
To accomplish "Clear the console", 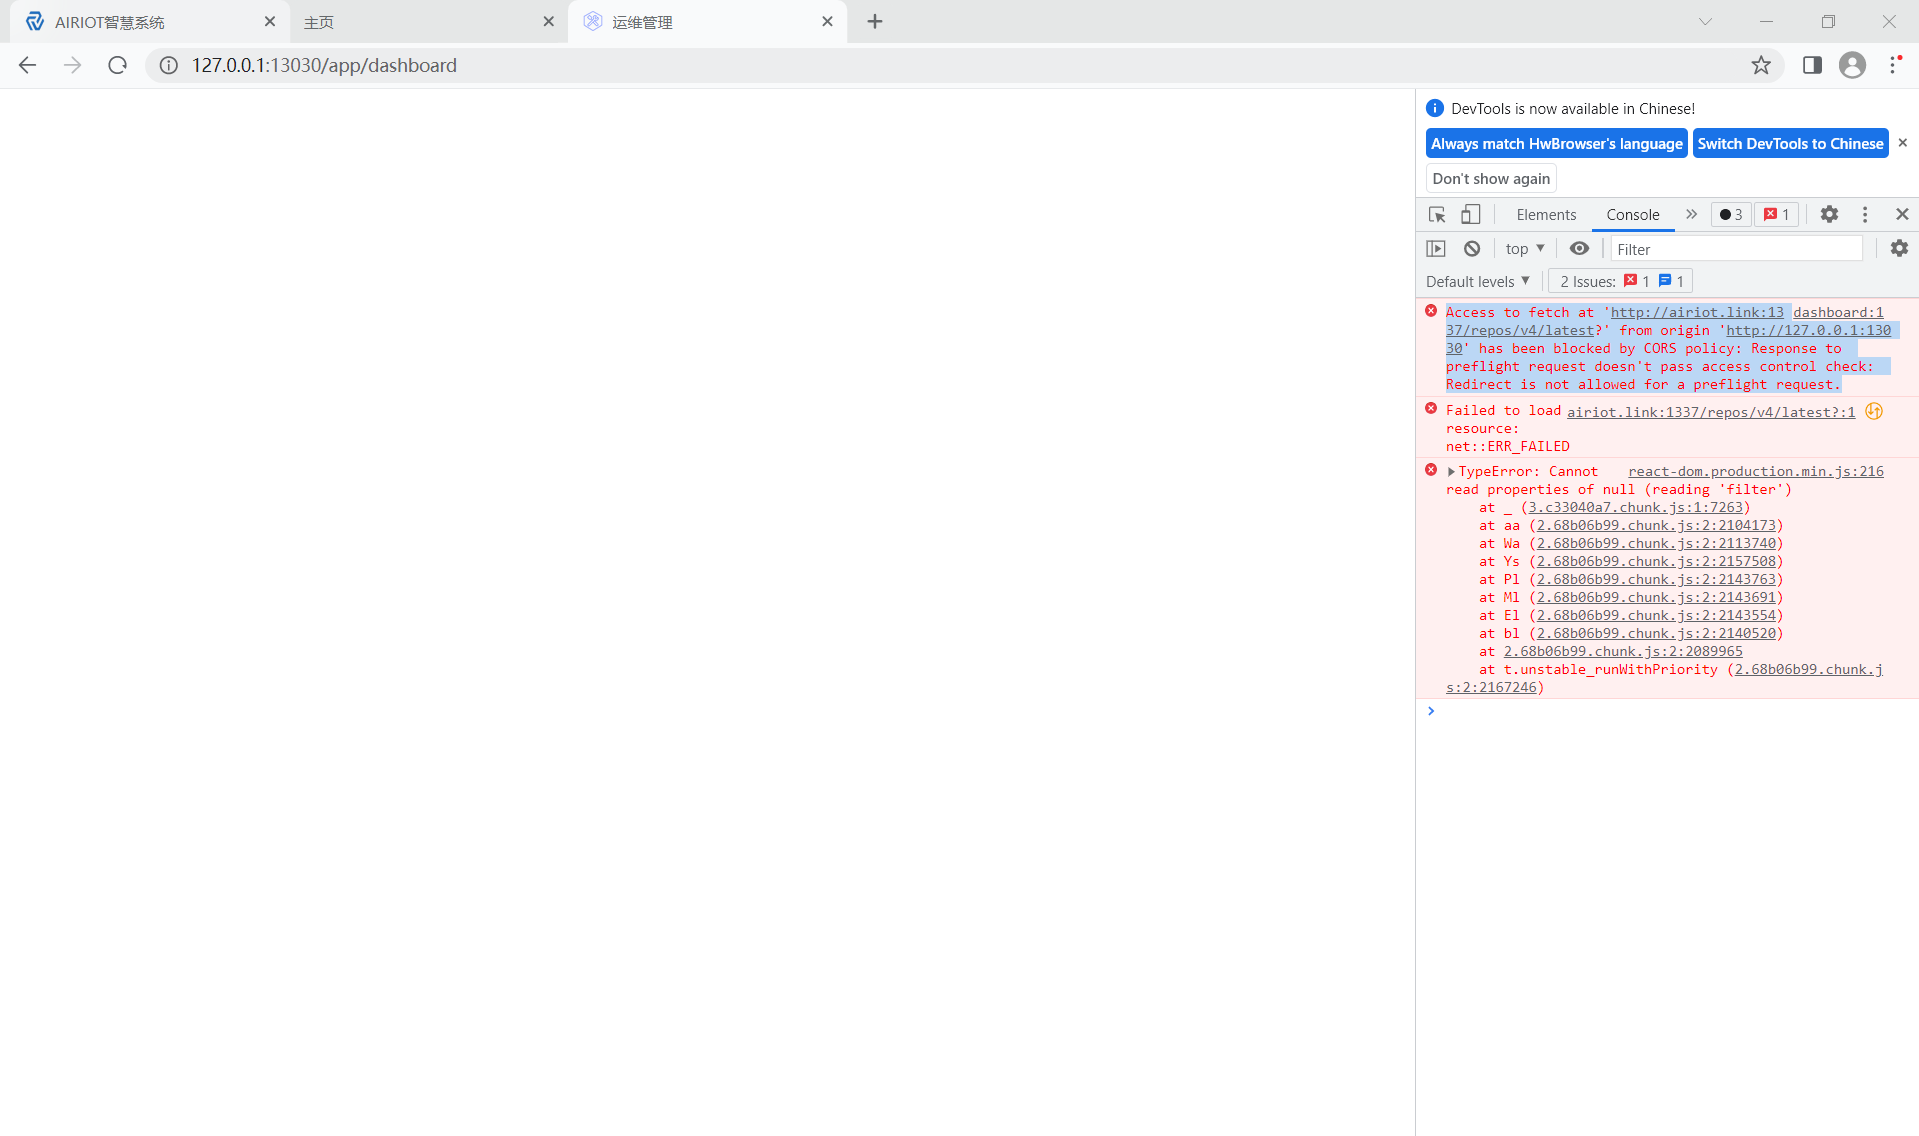I will coord(1472,249).
